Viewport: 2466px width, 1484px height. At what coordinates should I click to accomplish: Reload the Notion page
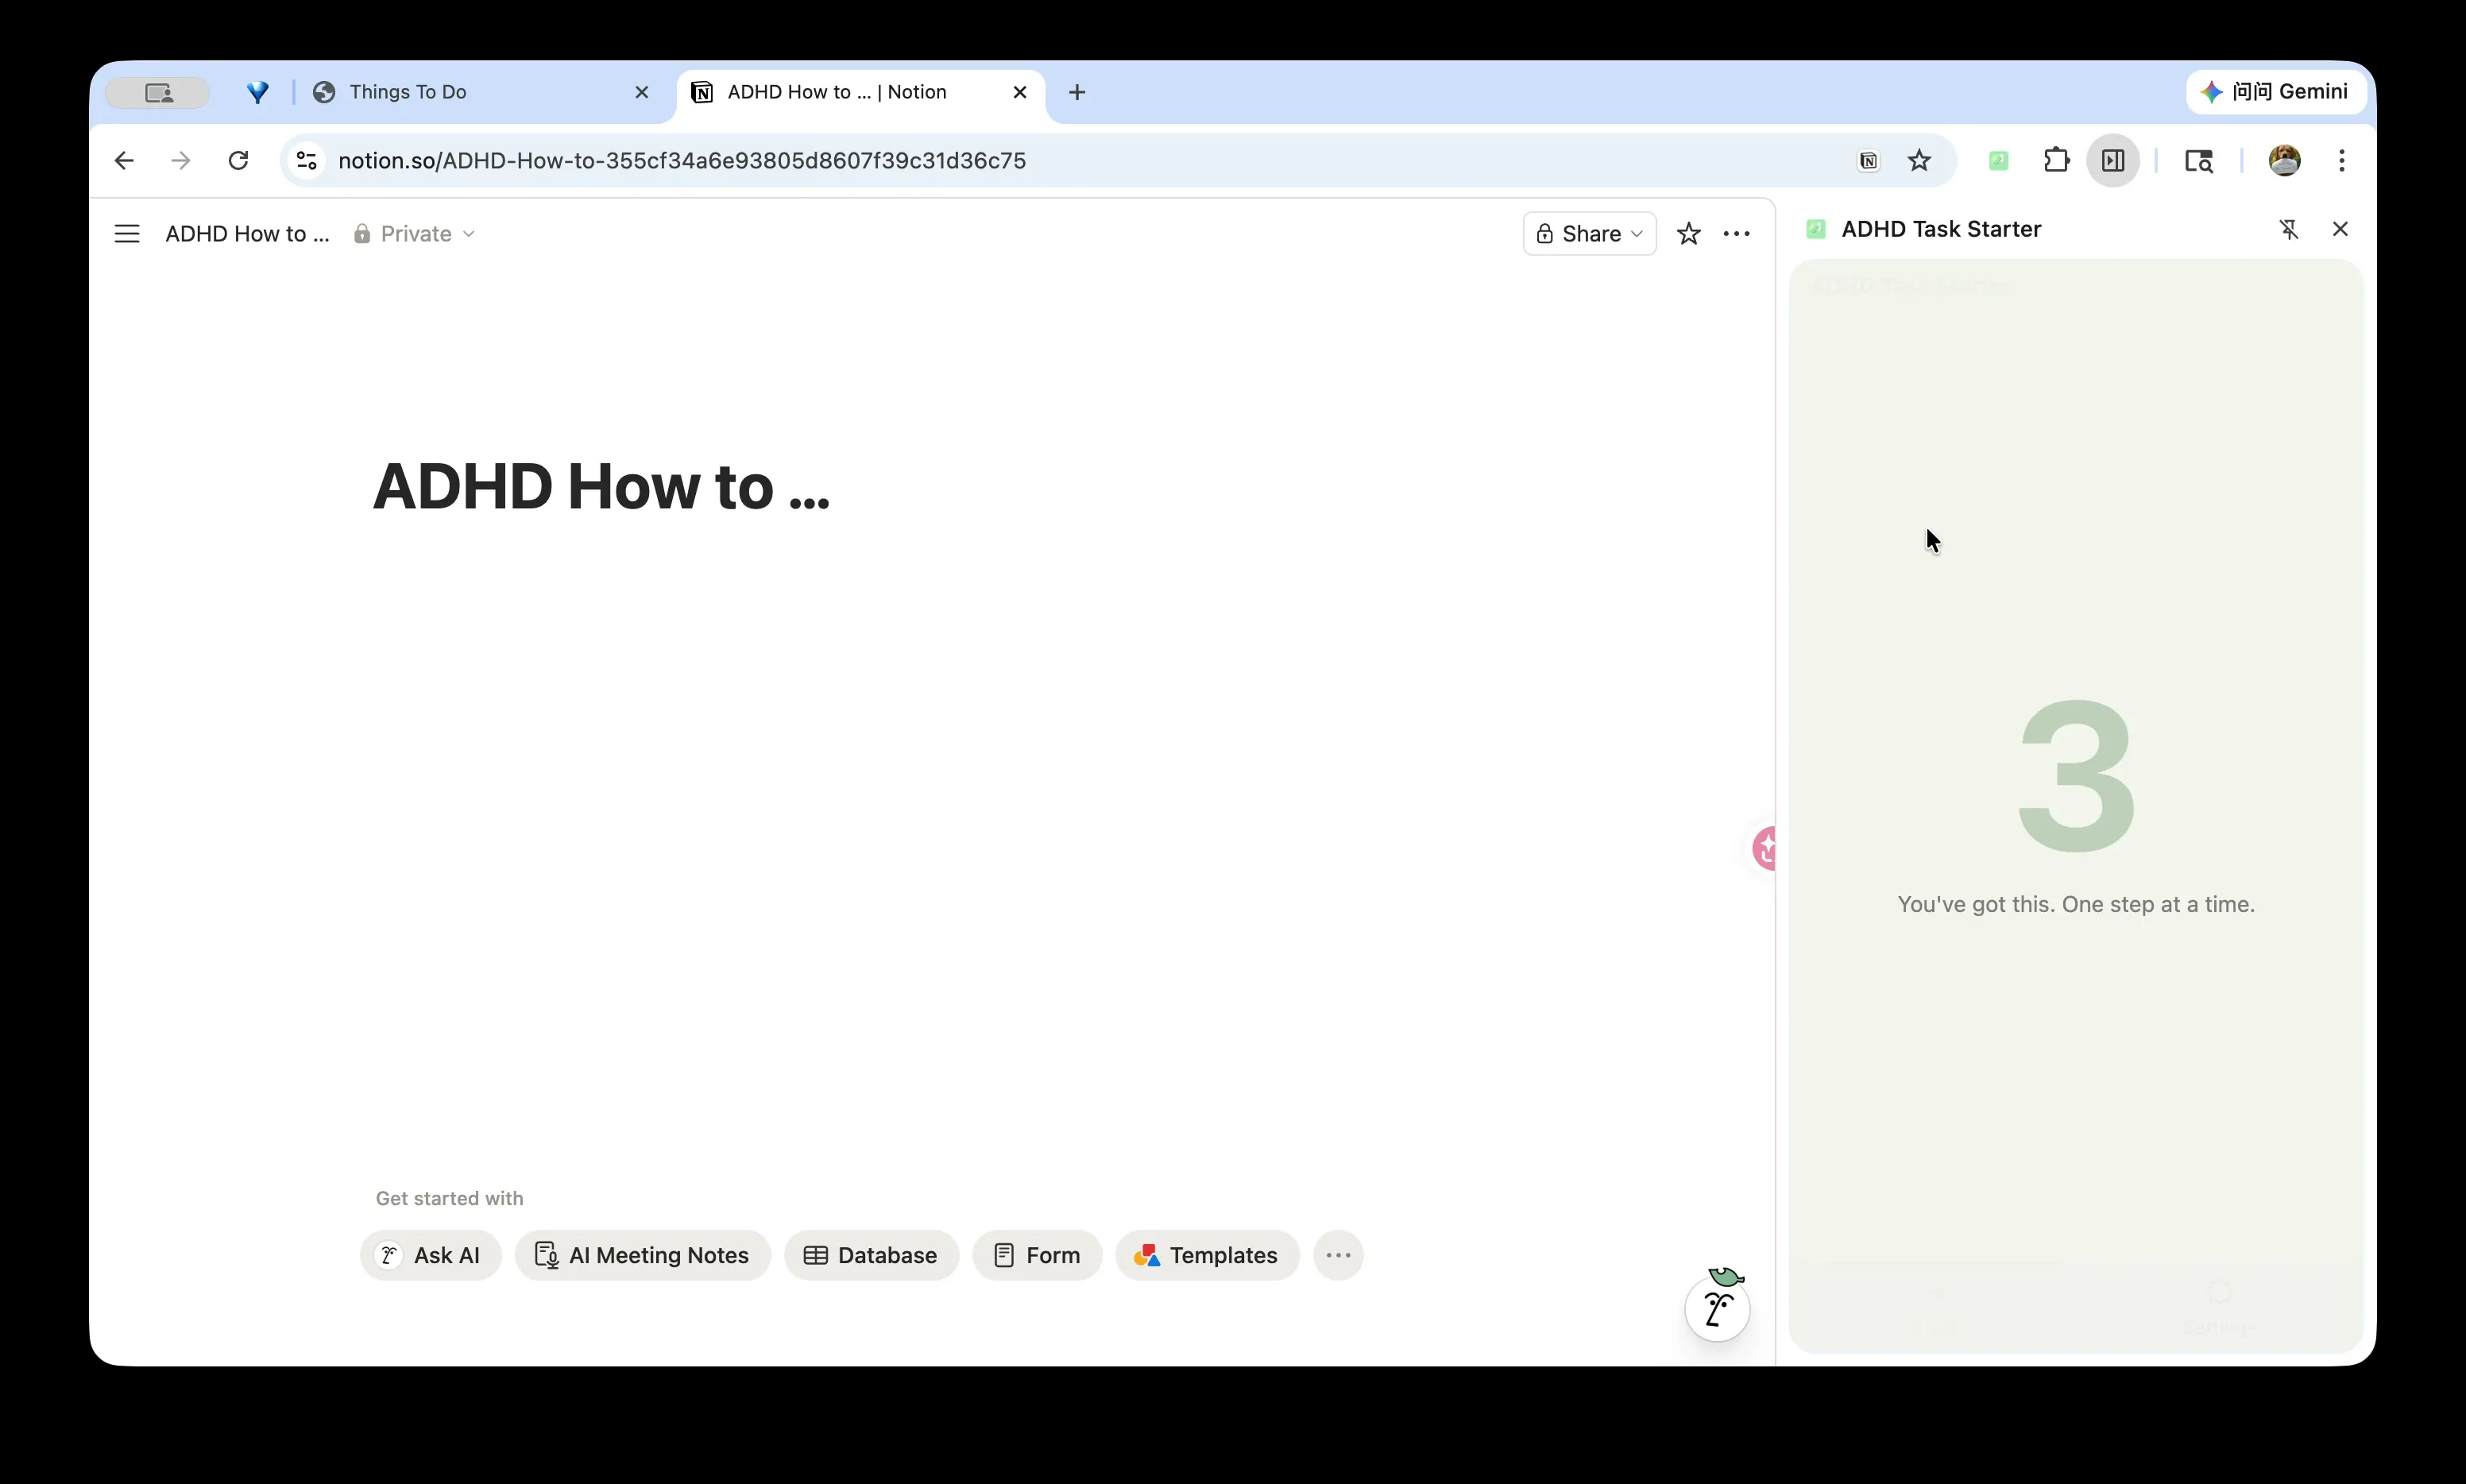click(x=238, y=161)
